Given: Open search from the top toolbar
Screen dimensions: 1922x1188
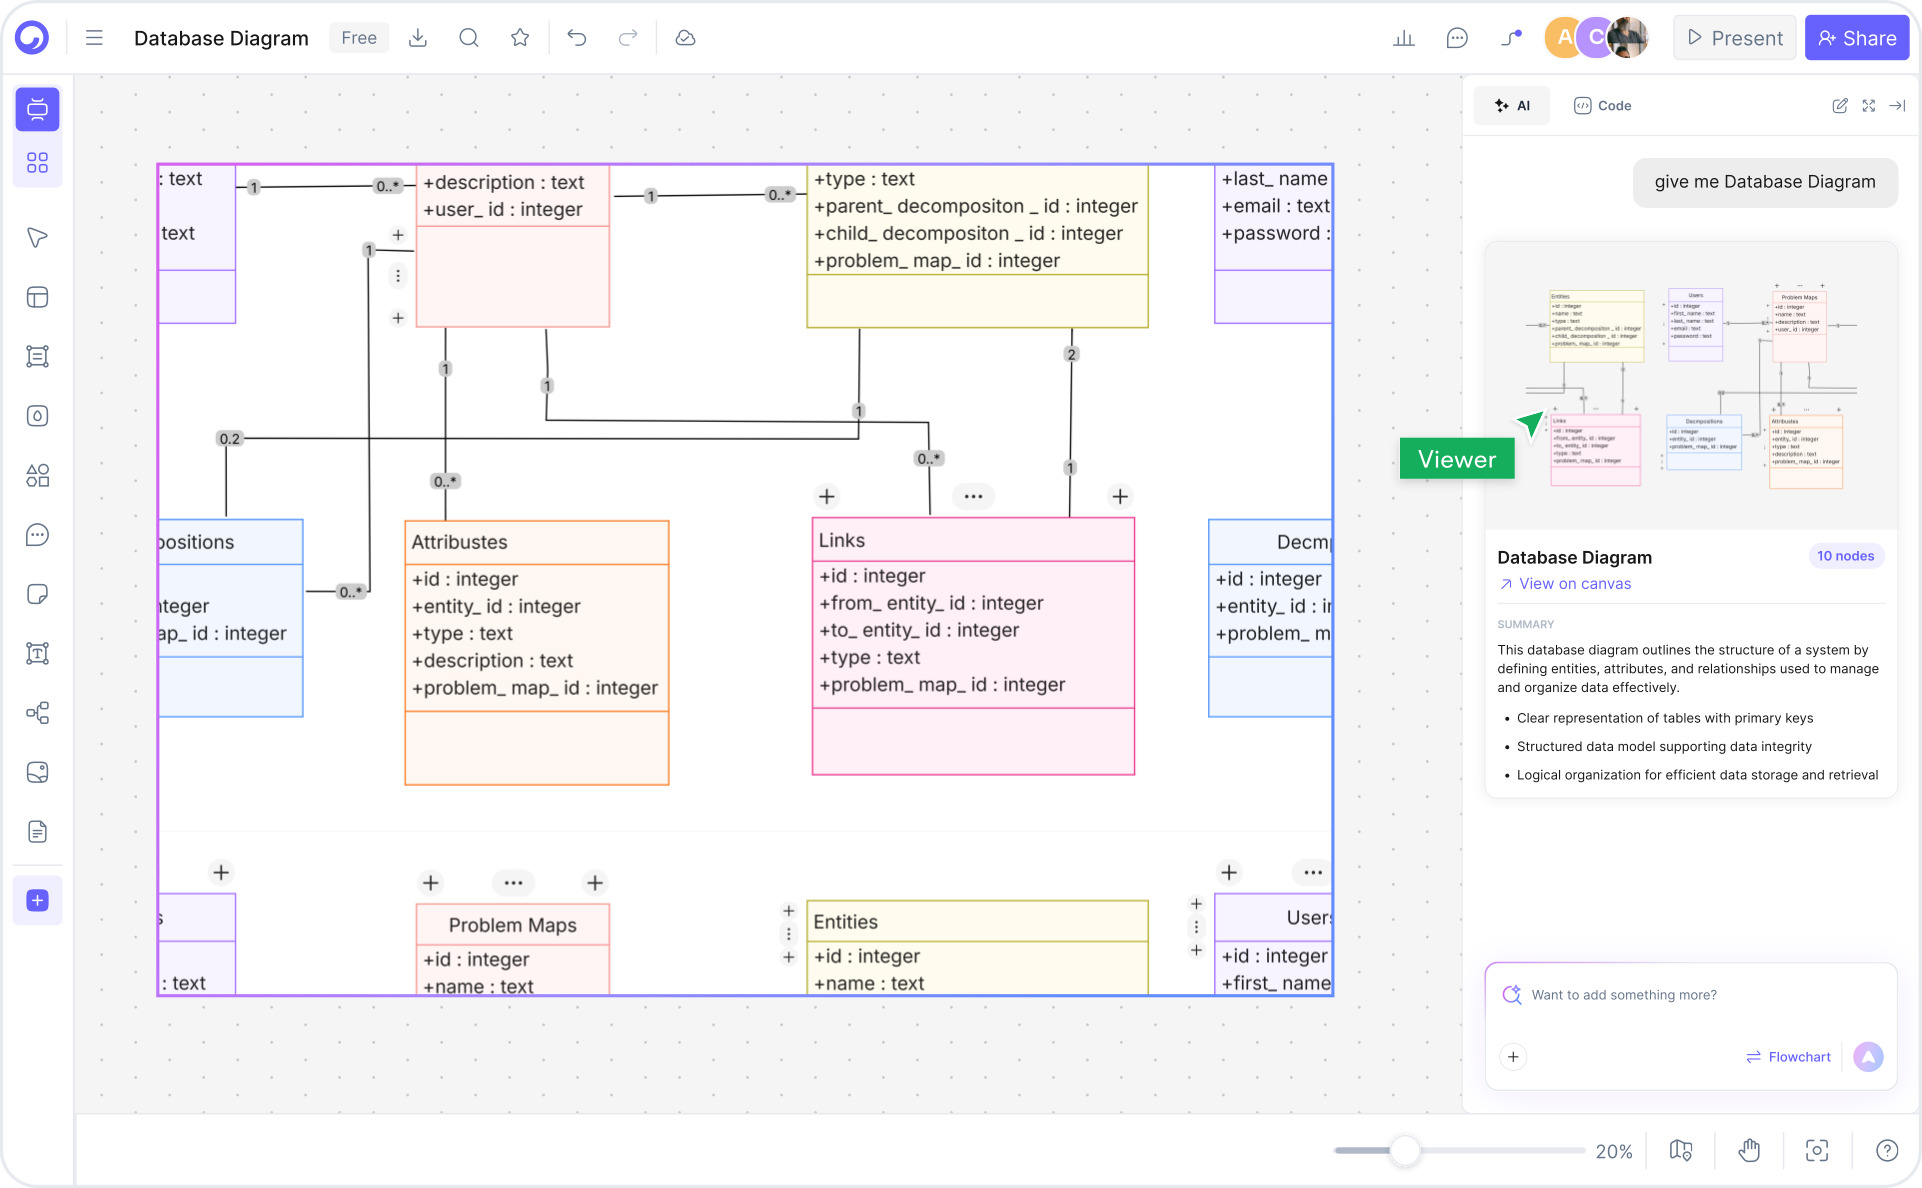Looking at the screenshot, I should (x=468, y=37).
